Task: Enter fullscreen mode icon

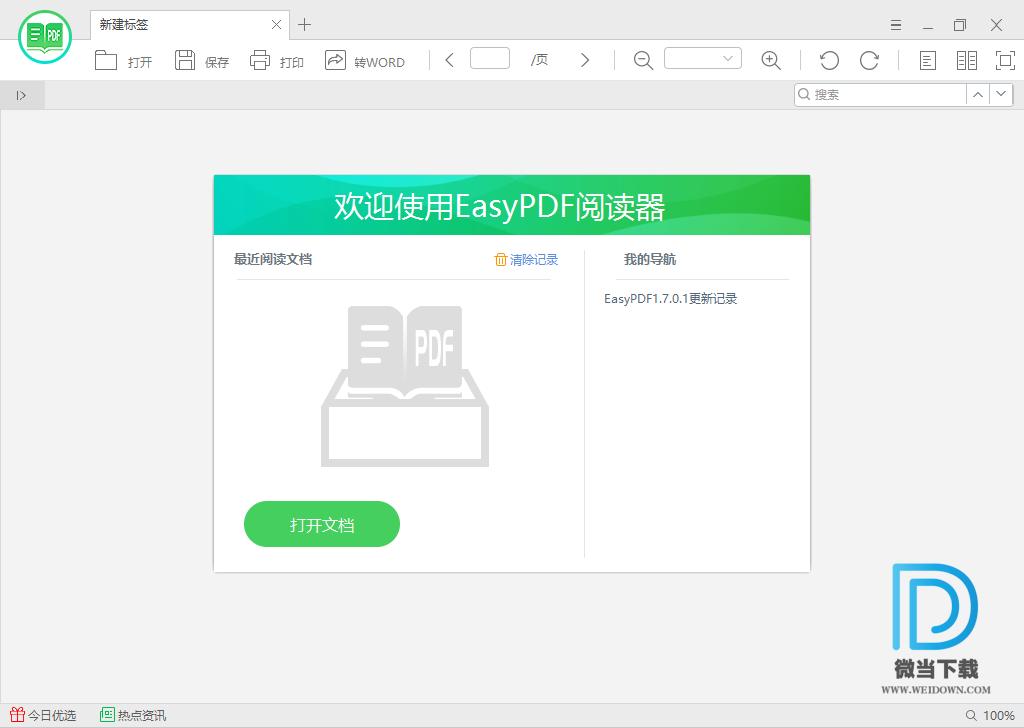Action: pos(1005,61)
